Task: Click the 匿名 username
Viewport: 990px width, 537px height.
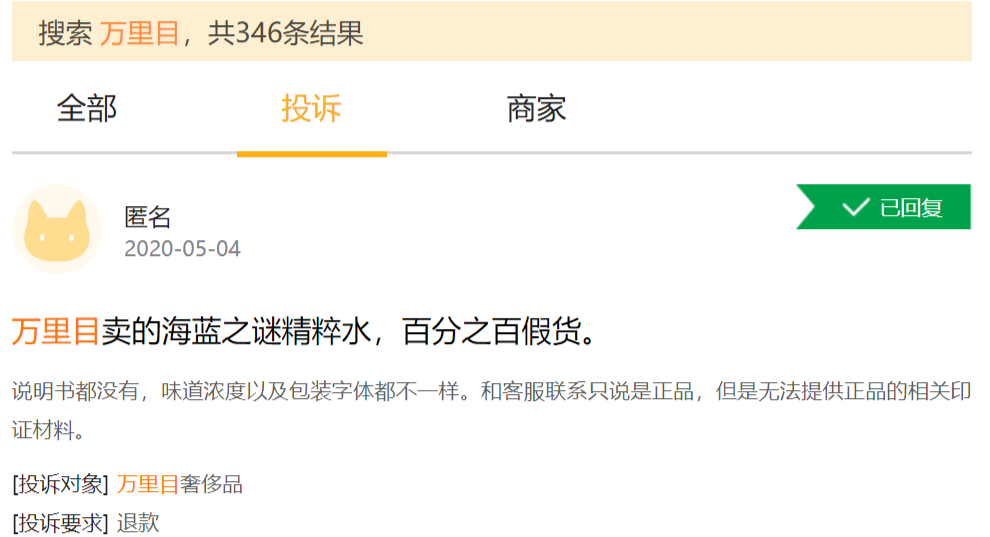Action: click(148, 217)
